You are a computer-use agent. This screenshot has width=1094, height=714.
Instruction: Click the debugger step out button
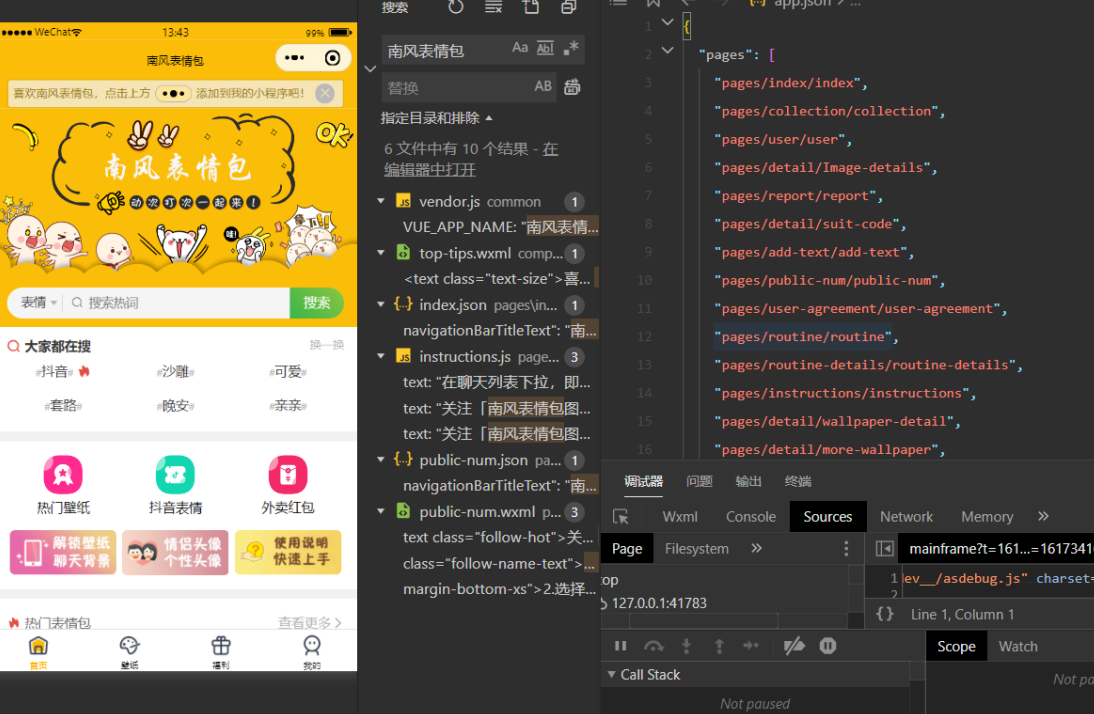719,646
